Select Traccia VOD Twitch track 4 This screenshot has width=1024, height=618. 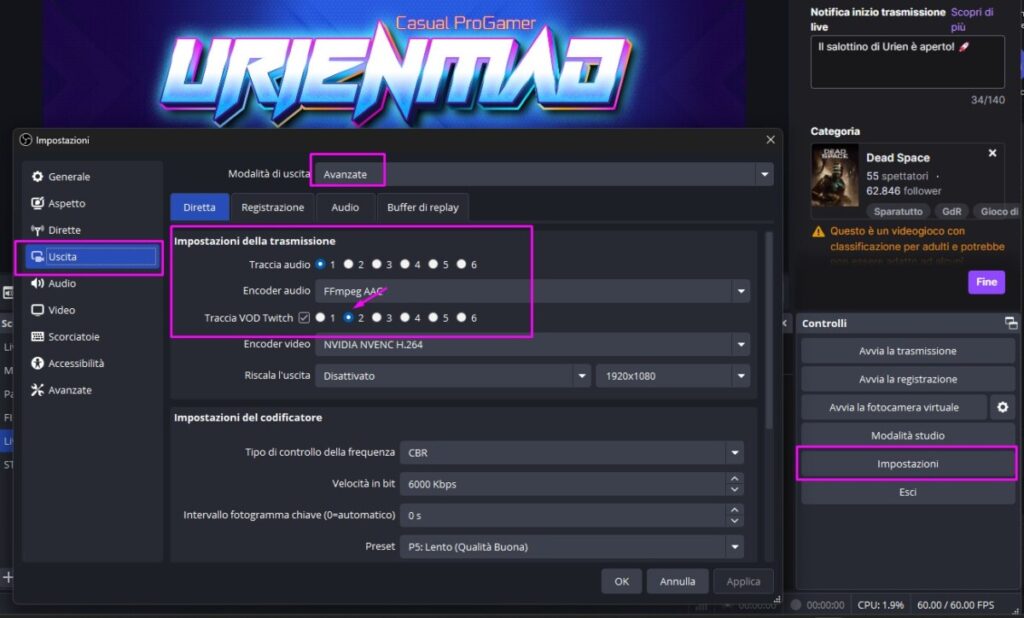[405, 318]
